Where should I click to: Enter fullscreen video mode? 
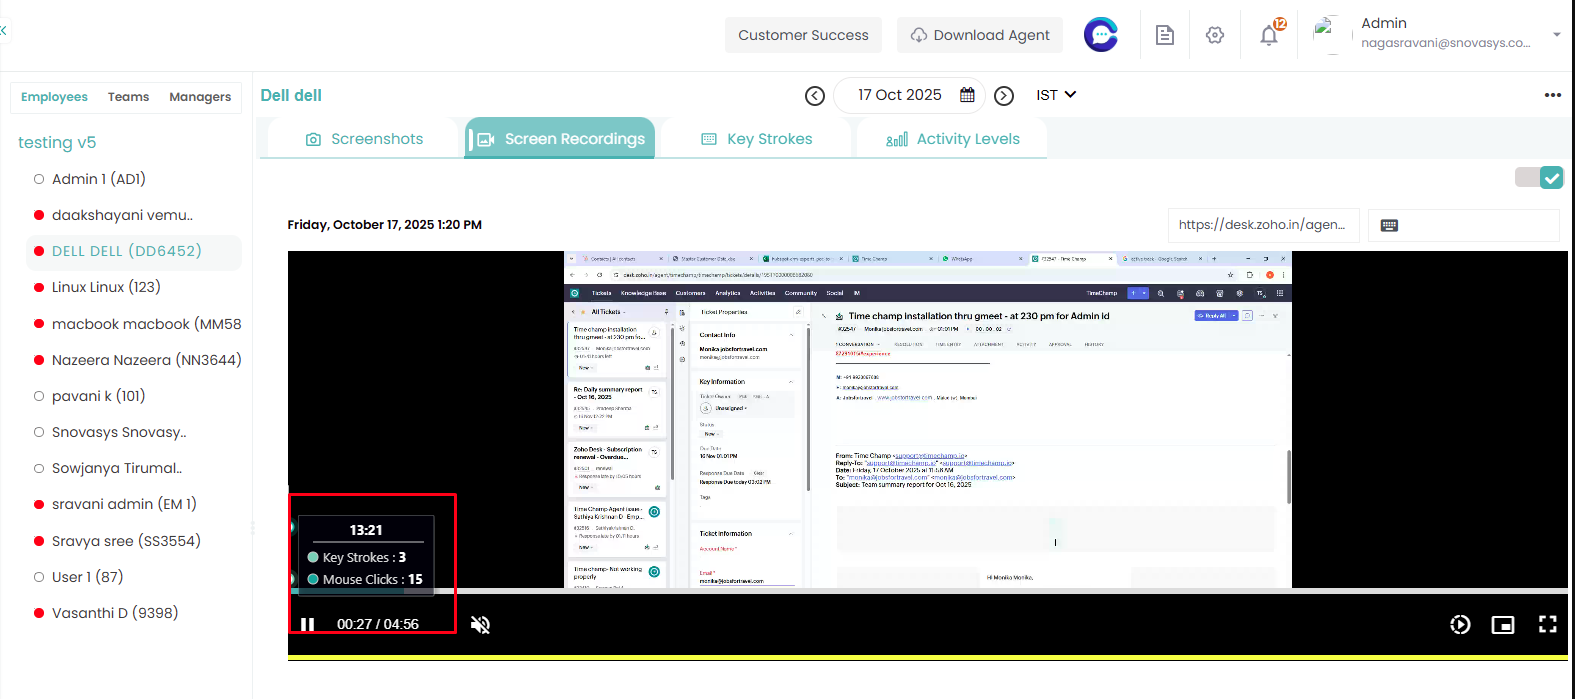1548,624
